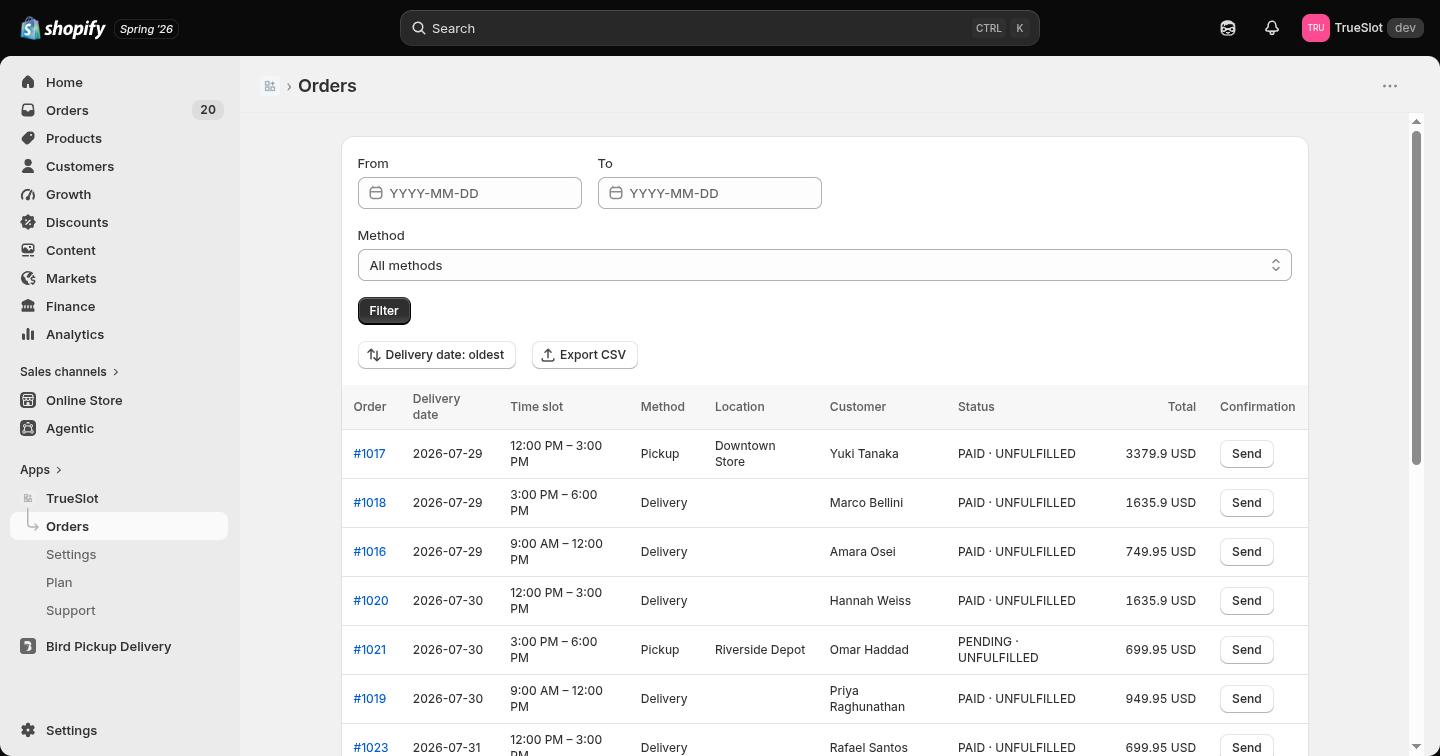Open the three-dot more actions menu
This screenshot has height=756, width=1440.
tap(1390, 86)
